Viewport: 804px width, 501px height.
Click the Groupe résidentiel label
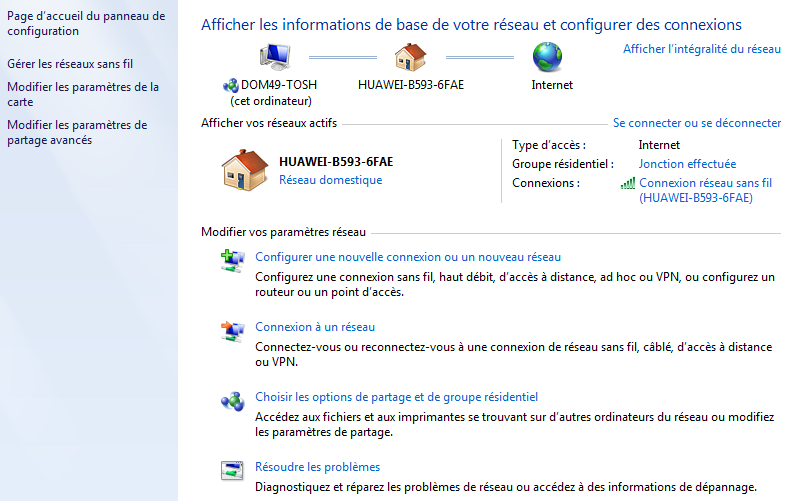(x=563, y=164)
